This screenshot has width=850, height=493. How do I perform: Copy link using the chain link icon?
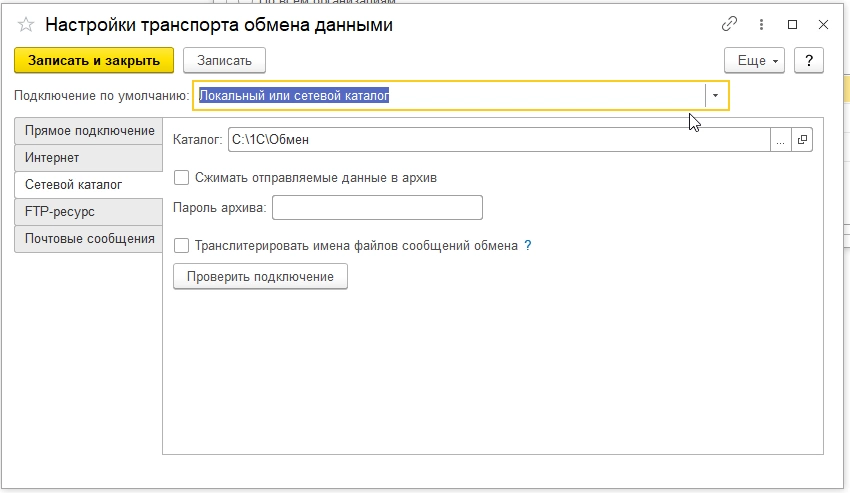[x=728, y=25]
